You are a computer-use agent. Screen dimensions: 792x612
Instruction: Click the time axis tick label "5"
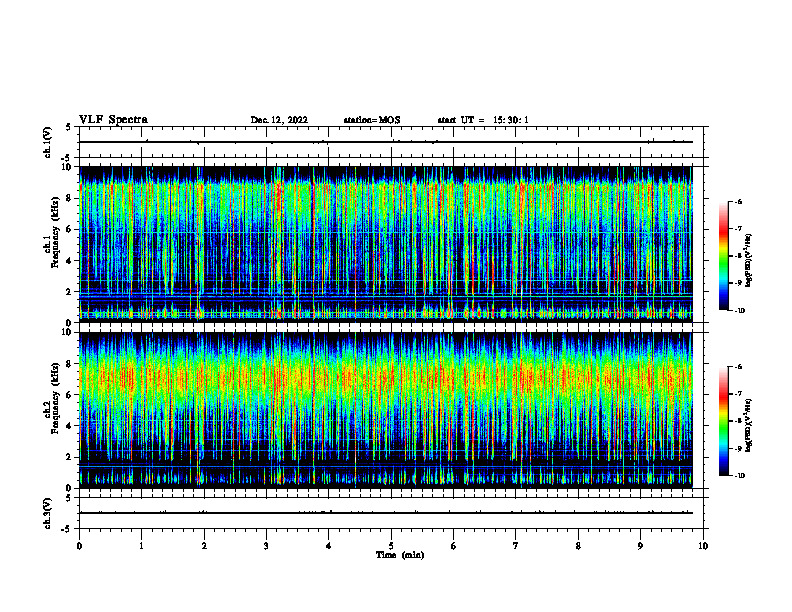pos(391,546)
